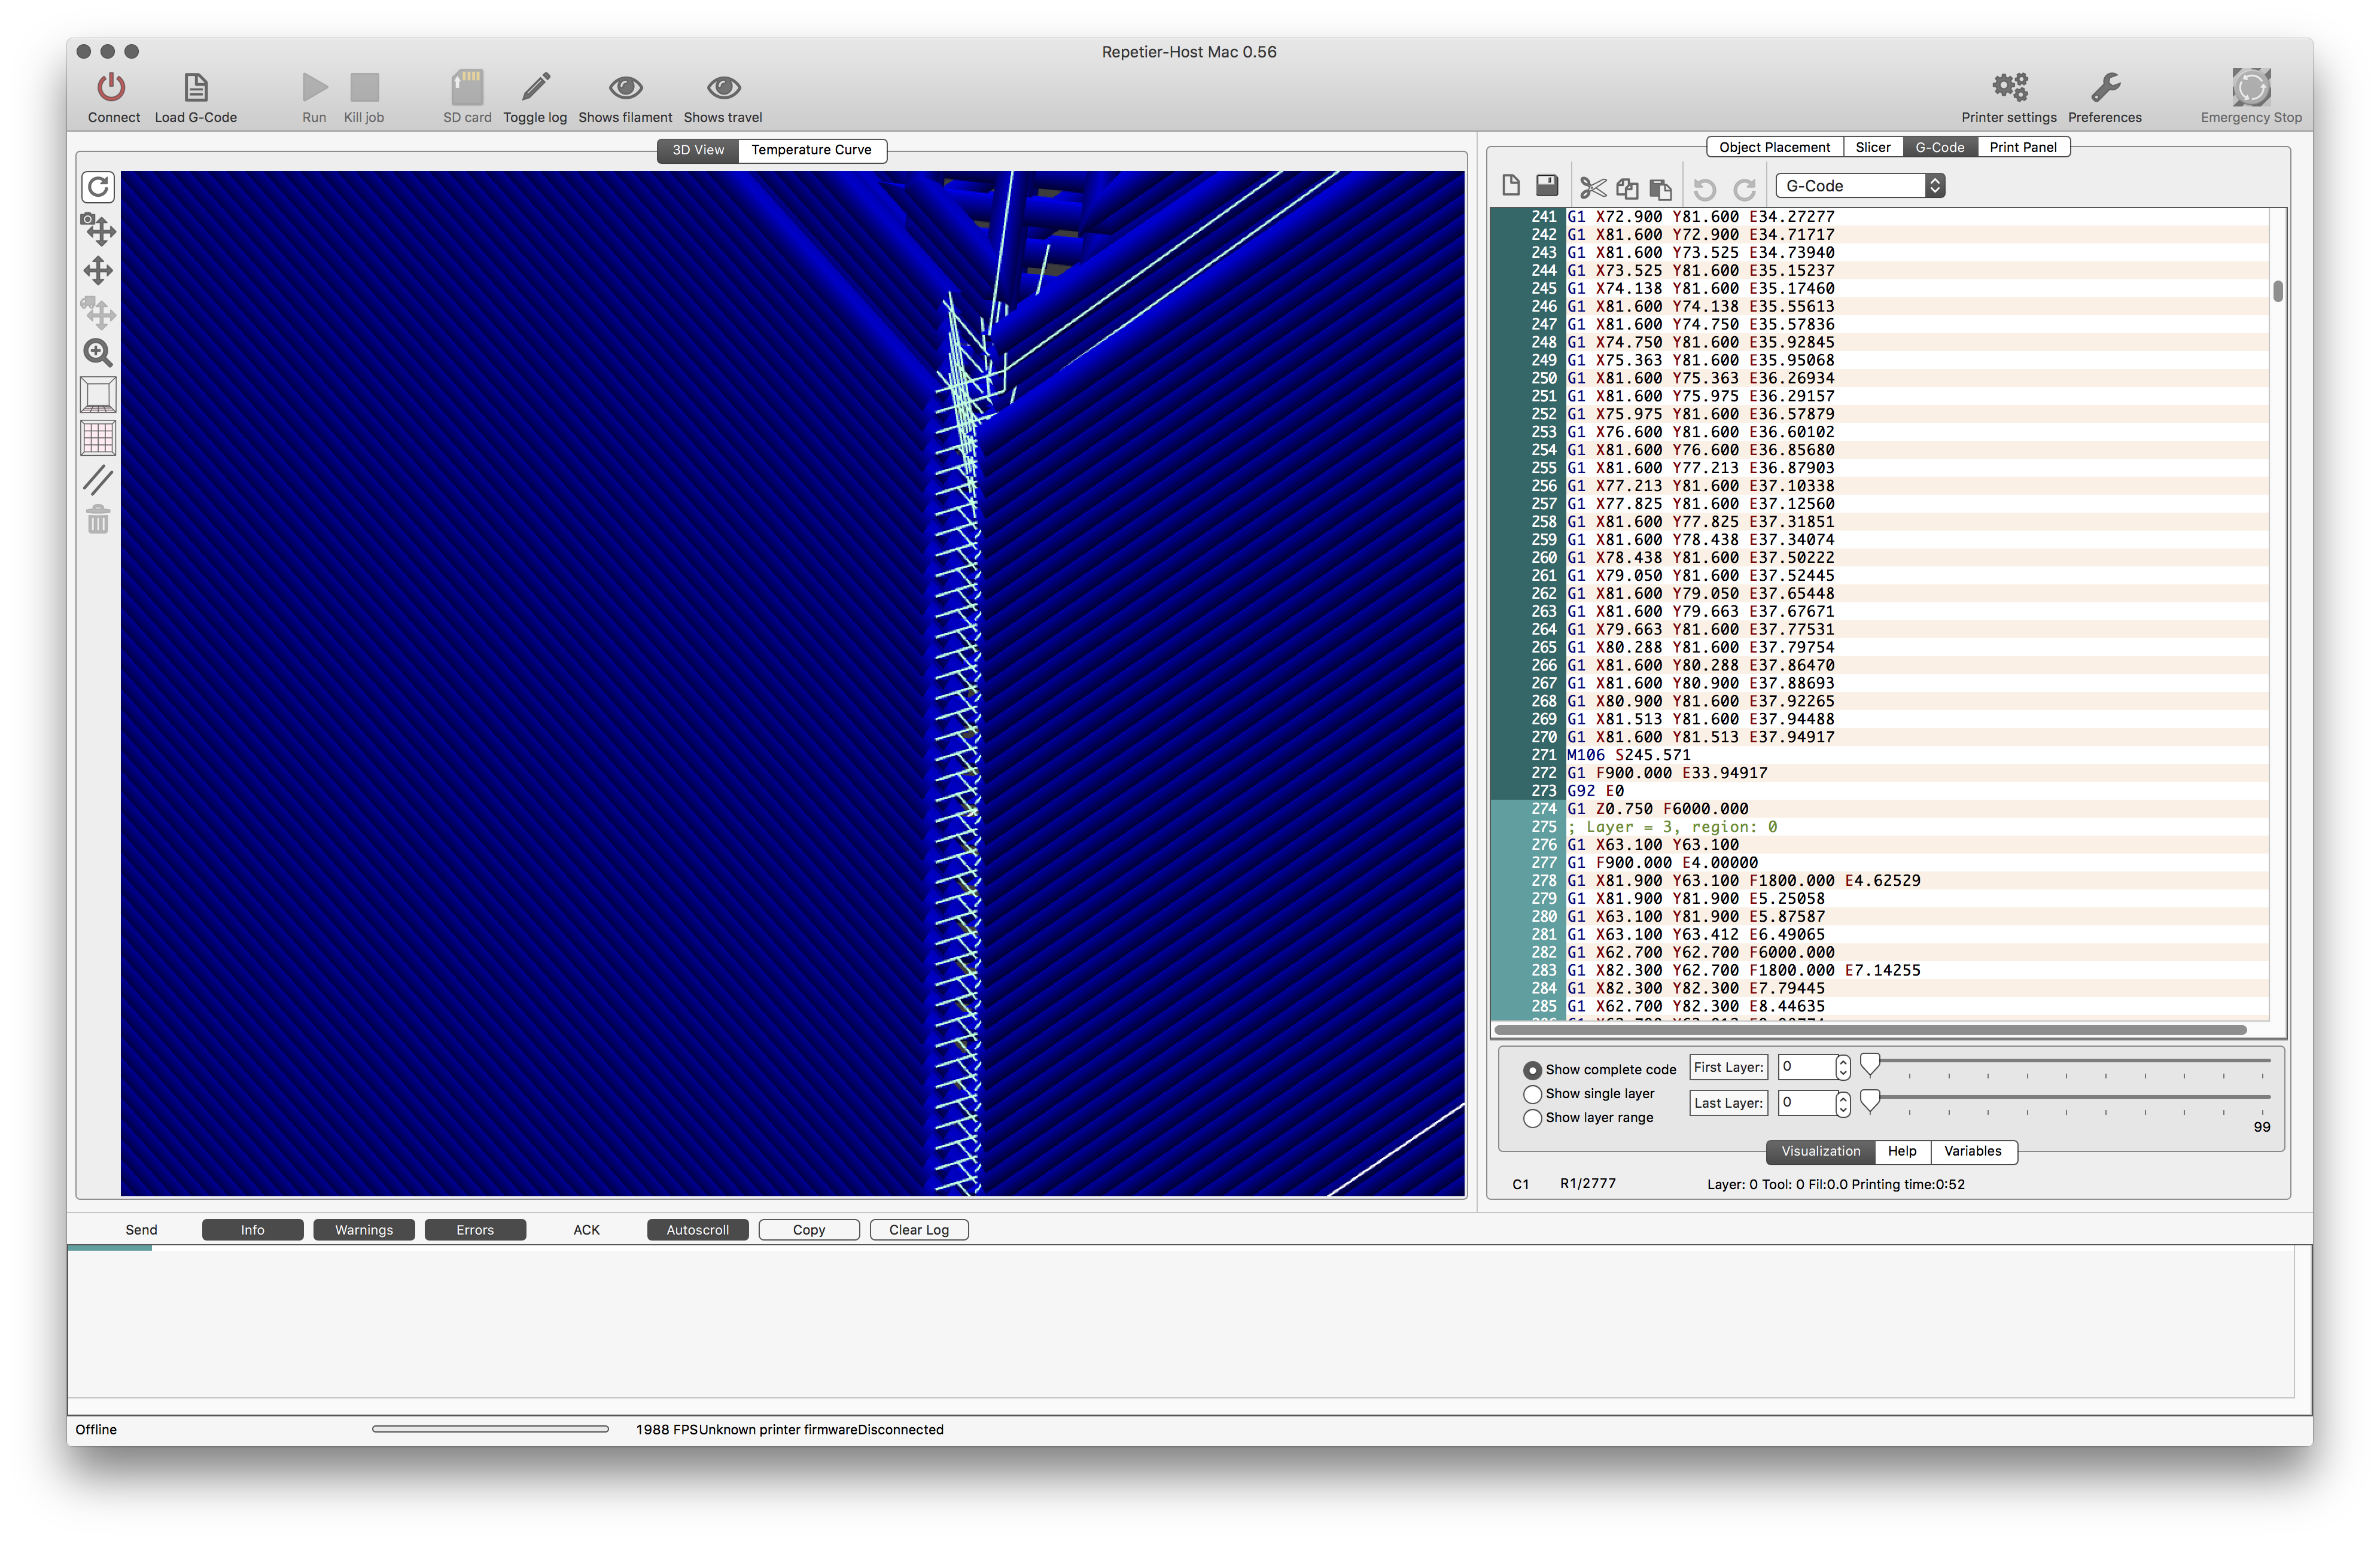
Task: Click the Copy log button
Action: click(x=809, y=1231)
